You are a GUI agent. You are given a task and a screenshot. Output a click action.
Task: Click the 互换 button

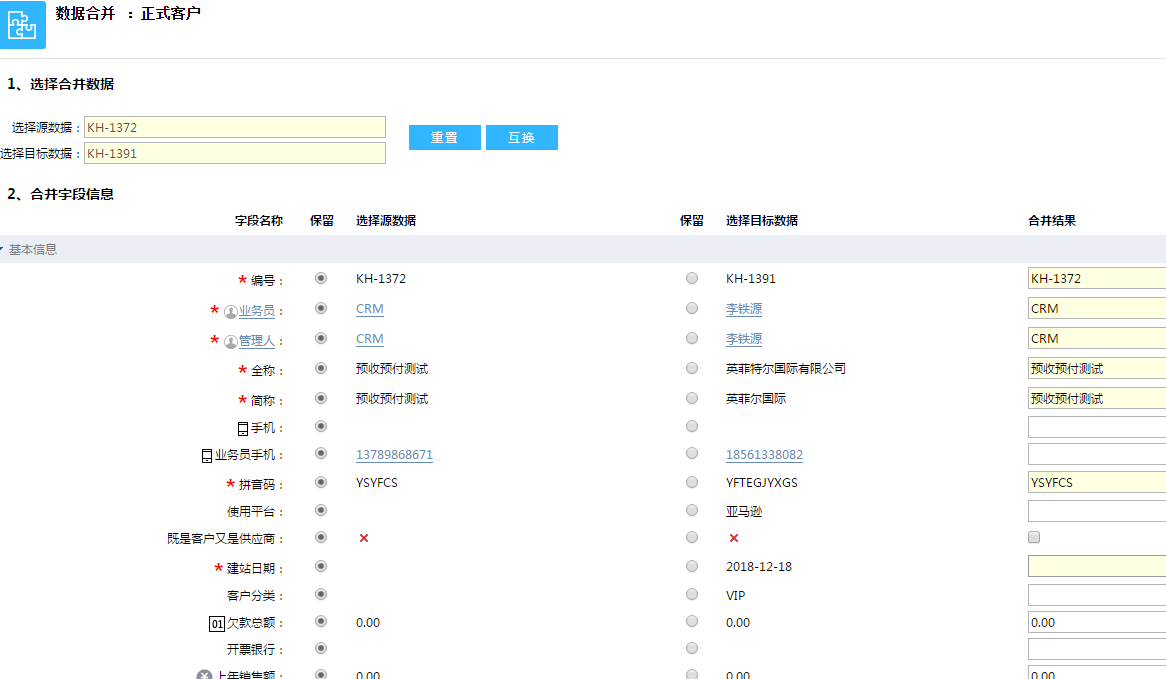[x=521, y=138]
